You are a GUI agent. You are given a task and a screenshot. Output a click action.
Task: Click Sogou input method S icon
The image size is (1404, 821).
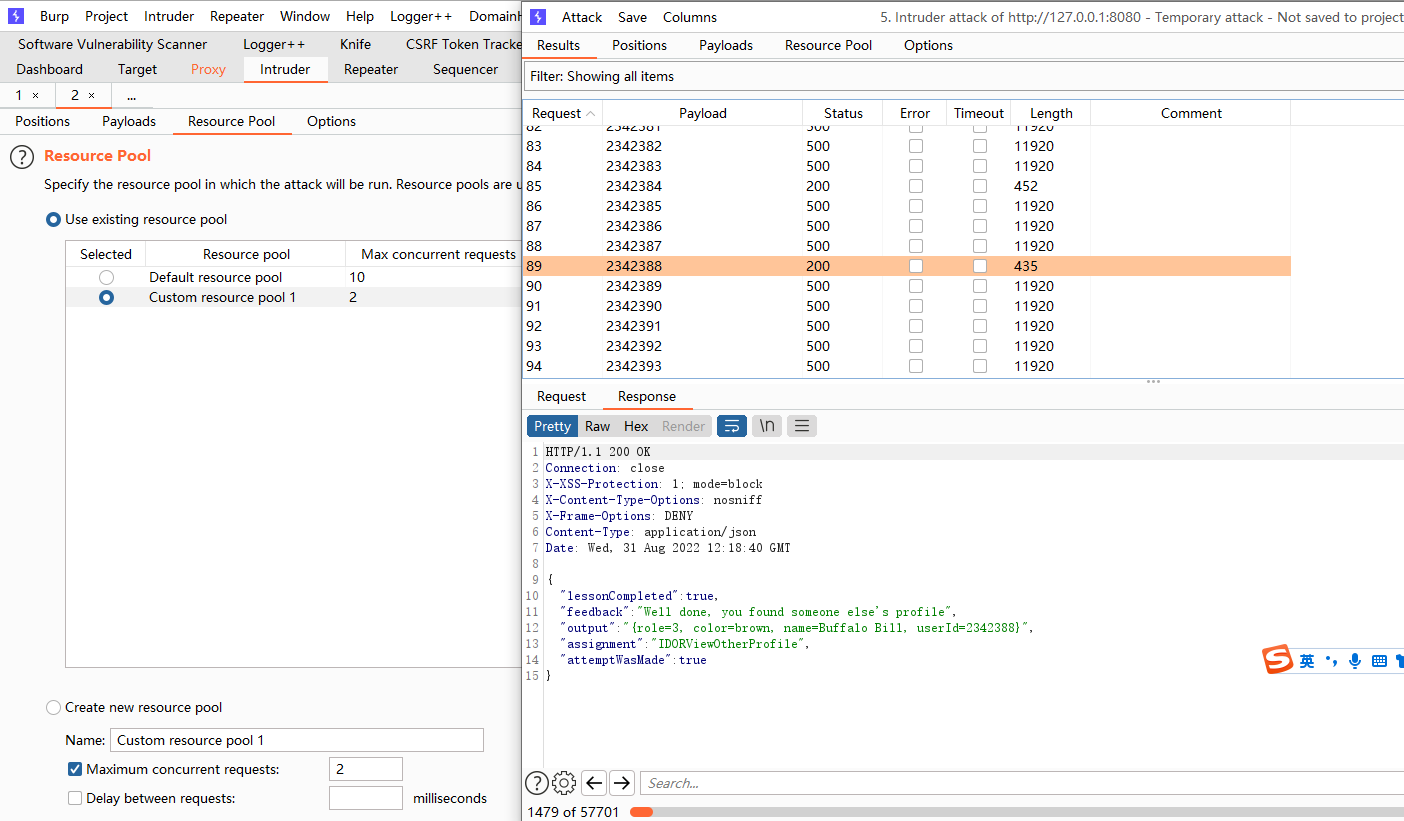pos(1278,660)
